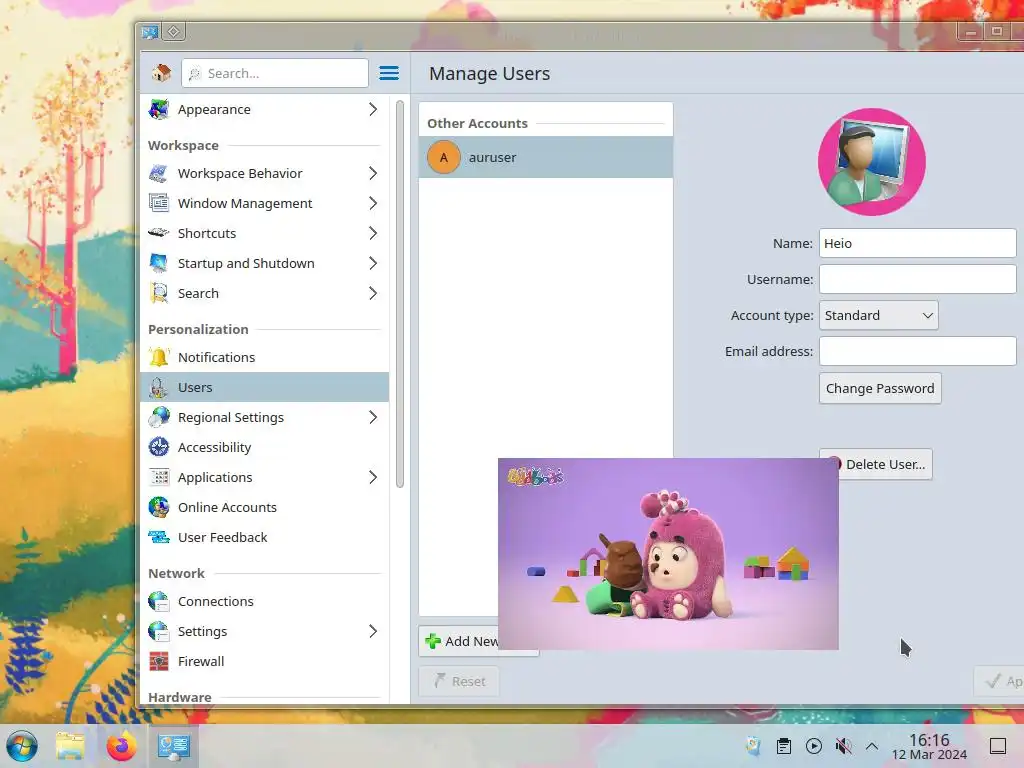Click the Notifications bell icon

click(x=159, y=357)
